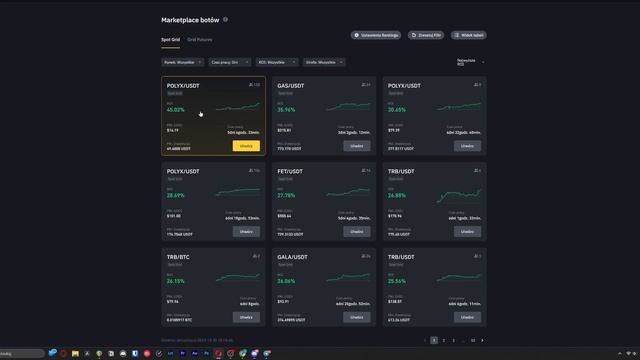This screenshot has width=640, height=360.
Task: Click Utwórz on the GALA/USDT card
Action: click(x=357, y=317)
